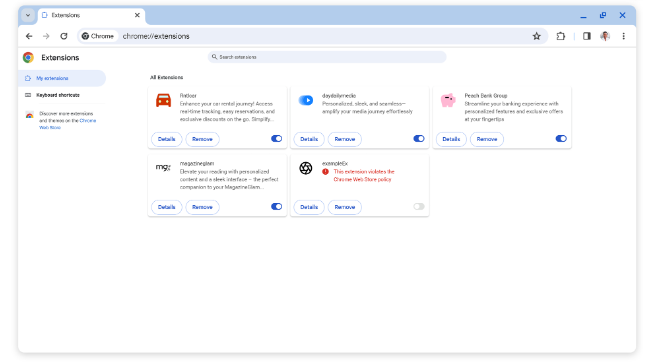The width and height of the screenshot is (655, 363).
Task: Click the daydailymedia blue play icon
Action: click(306, 100)
